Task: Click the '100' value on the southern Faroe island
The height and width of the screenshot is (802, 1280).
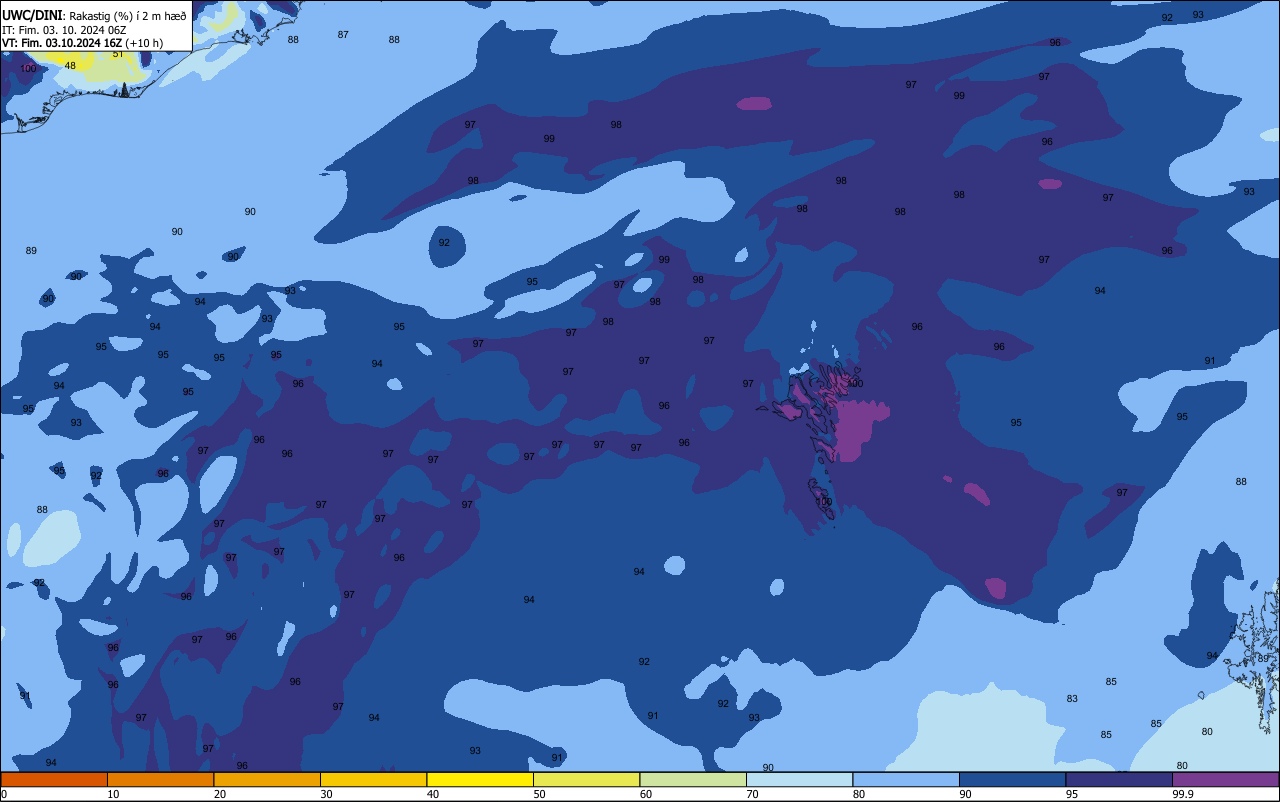Action: point(824,502)
